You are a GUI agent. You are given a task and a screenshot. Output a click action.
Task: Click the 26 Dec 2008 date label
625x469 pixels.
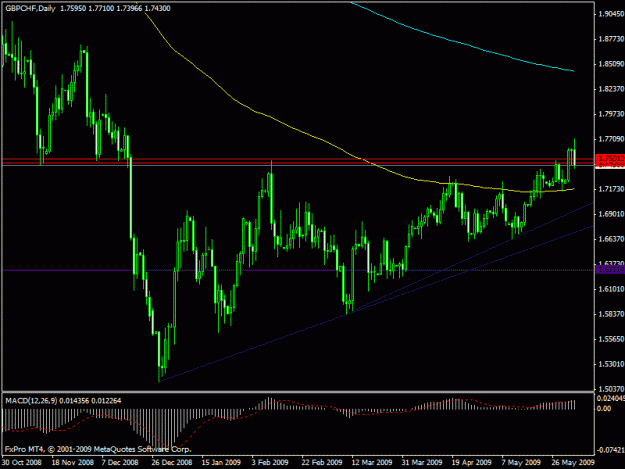[172, 462]
